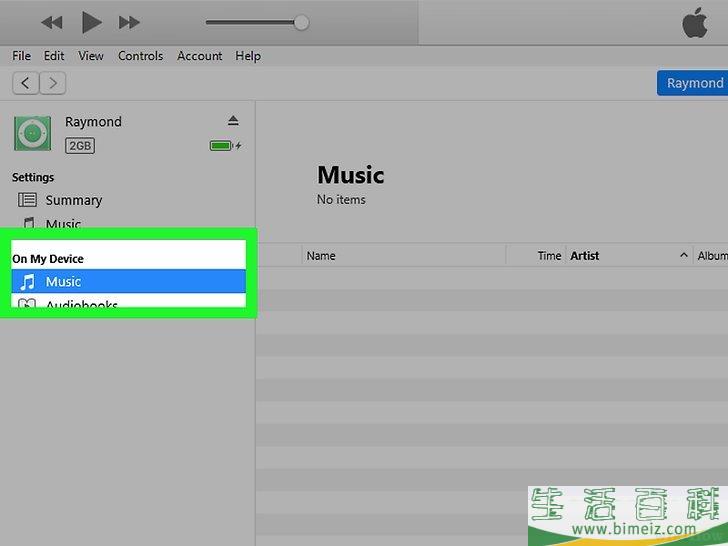Click the No items label

341,200
